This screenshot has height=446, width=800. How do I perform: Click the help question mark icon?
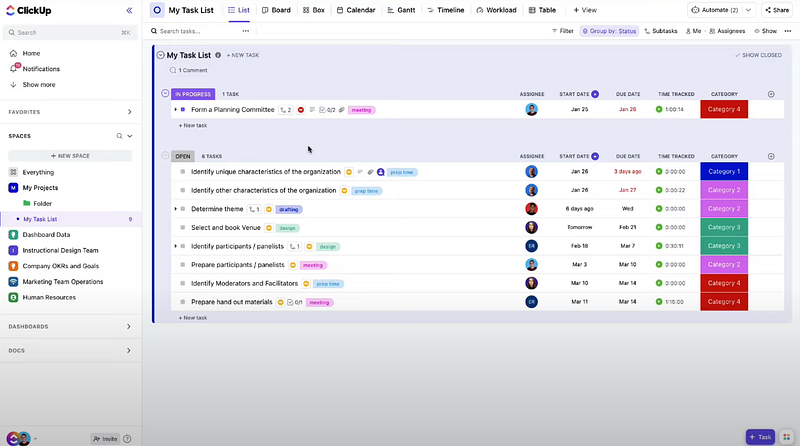[128, 438]
